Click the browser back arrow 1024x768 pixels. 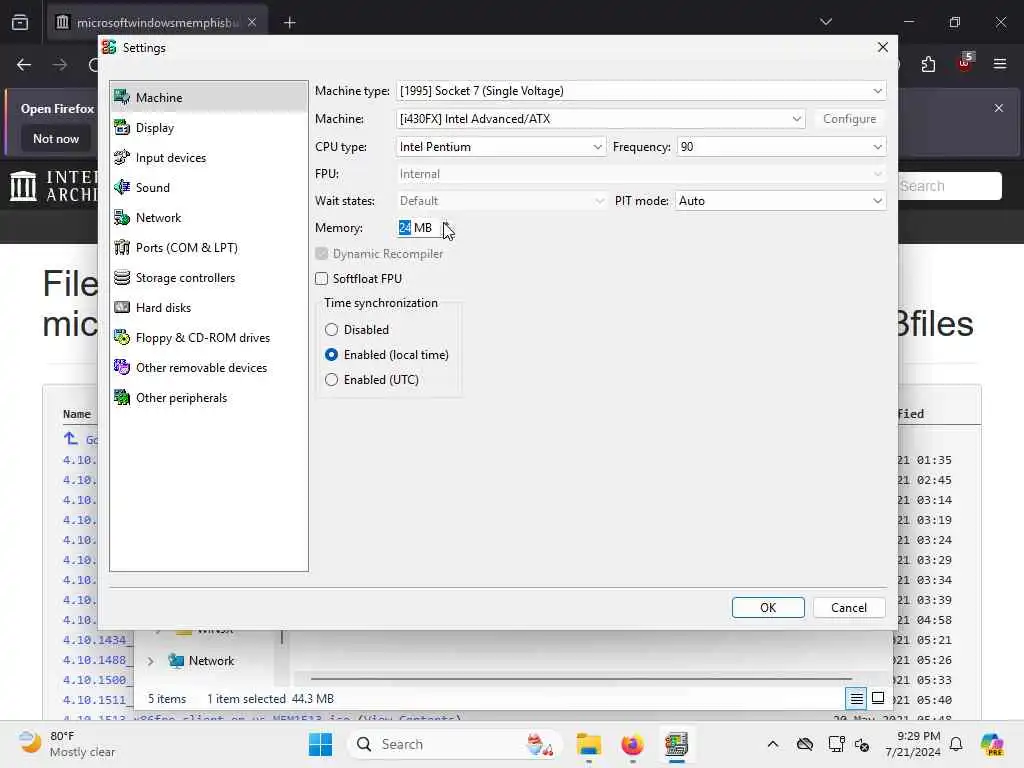(24, 65)
